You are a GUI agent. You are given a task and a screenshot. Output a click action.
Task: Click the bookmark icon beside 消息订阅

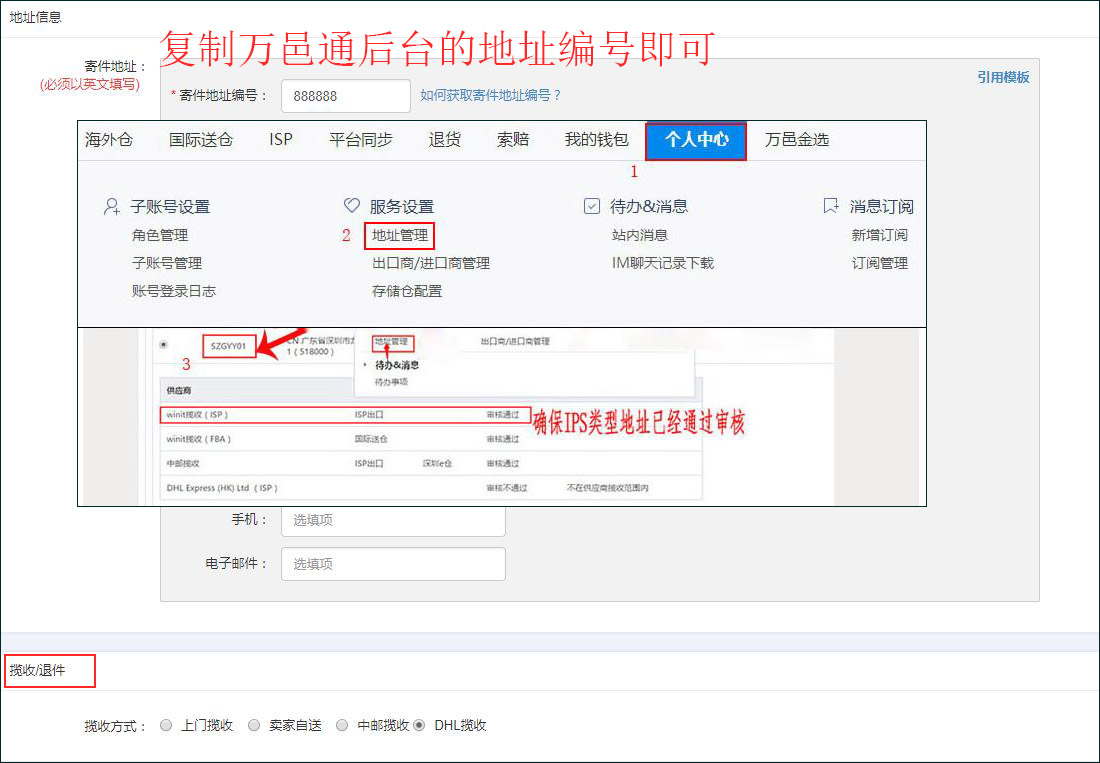point(831,206)
